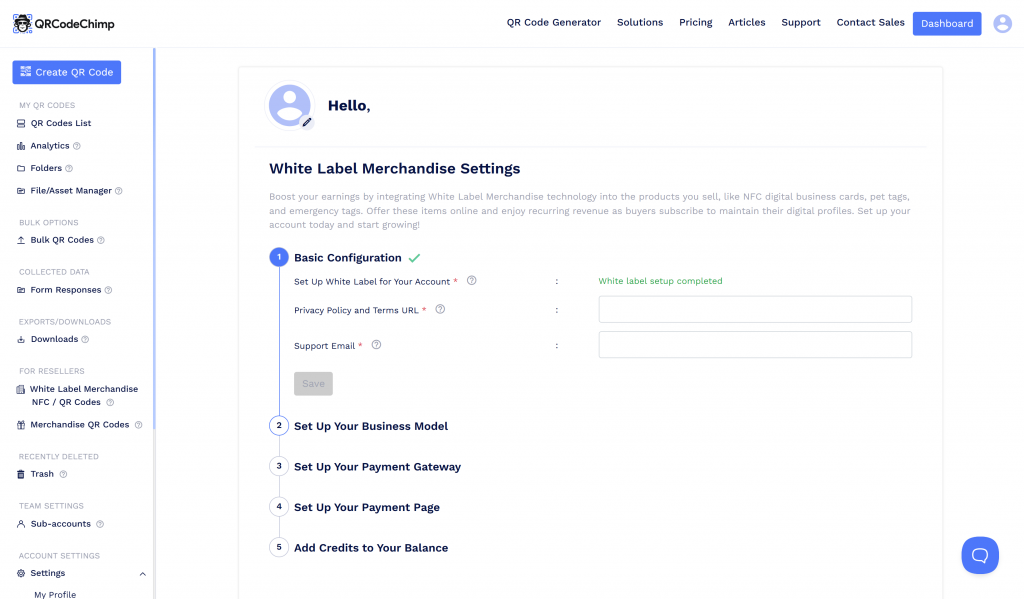Click the edit pencil on profile picture
Viewport: 1024px width, 599px height.
[307, 122]
